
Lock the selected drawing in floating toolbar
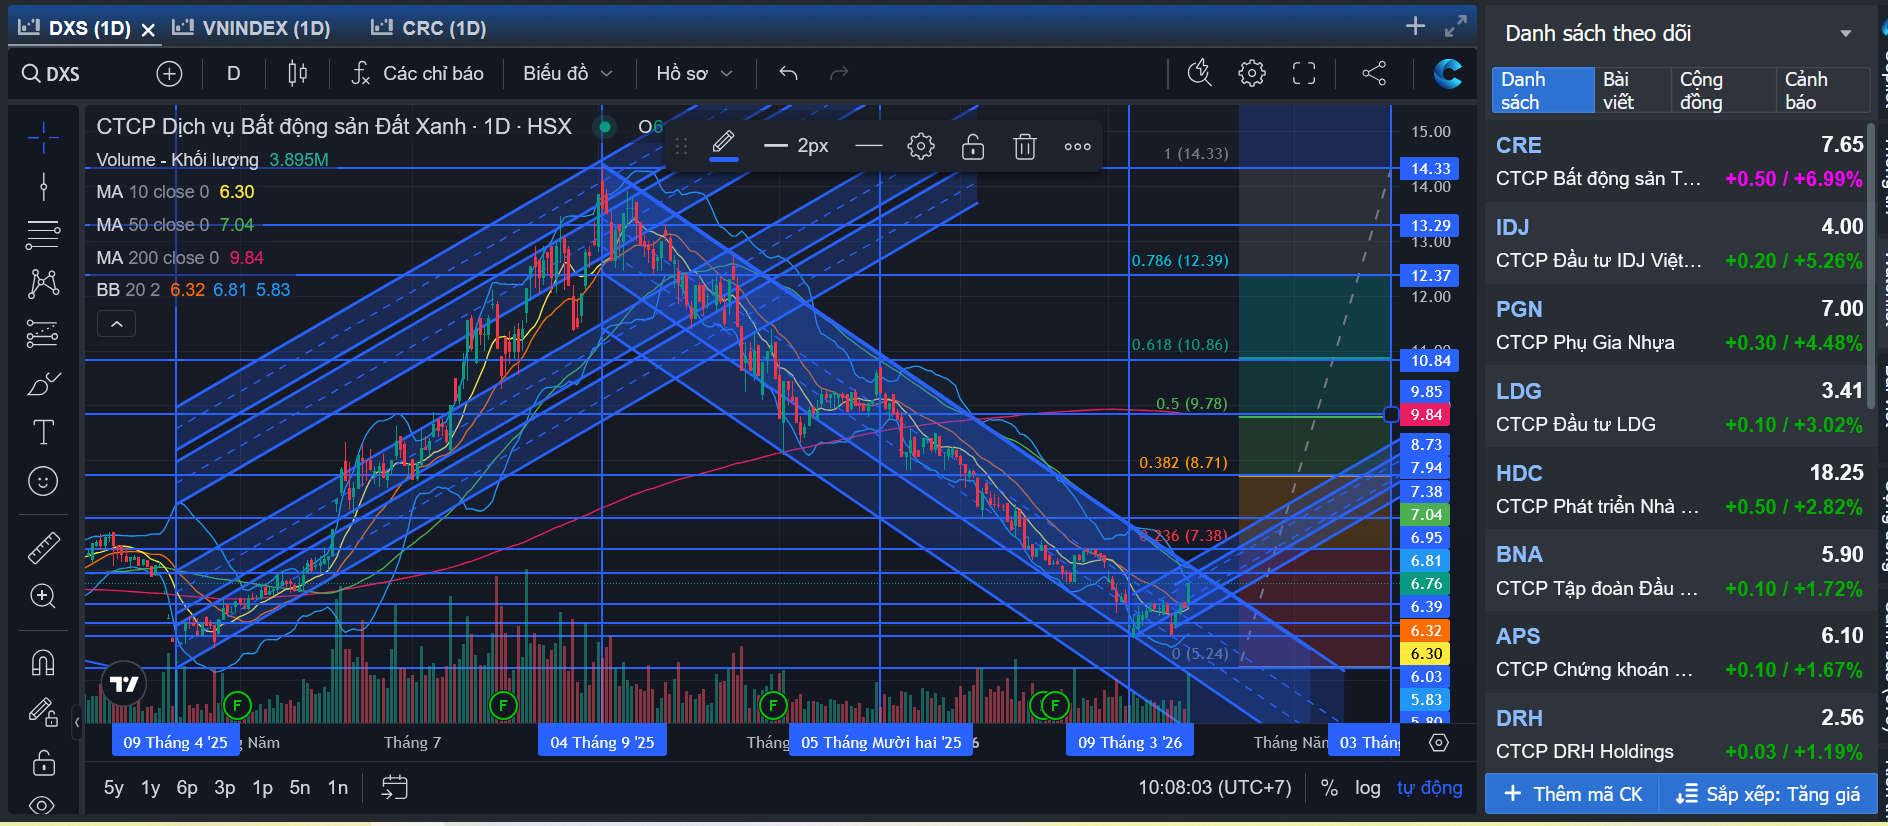pyautogui.click(x=973, y=147)
